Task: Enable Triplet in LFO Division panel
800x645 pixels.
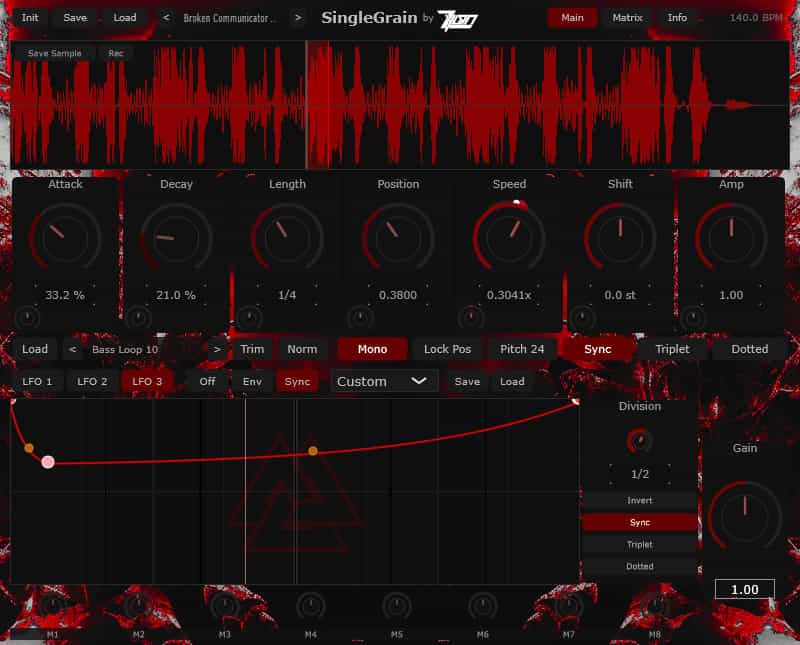Action: click(640, 544)
